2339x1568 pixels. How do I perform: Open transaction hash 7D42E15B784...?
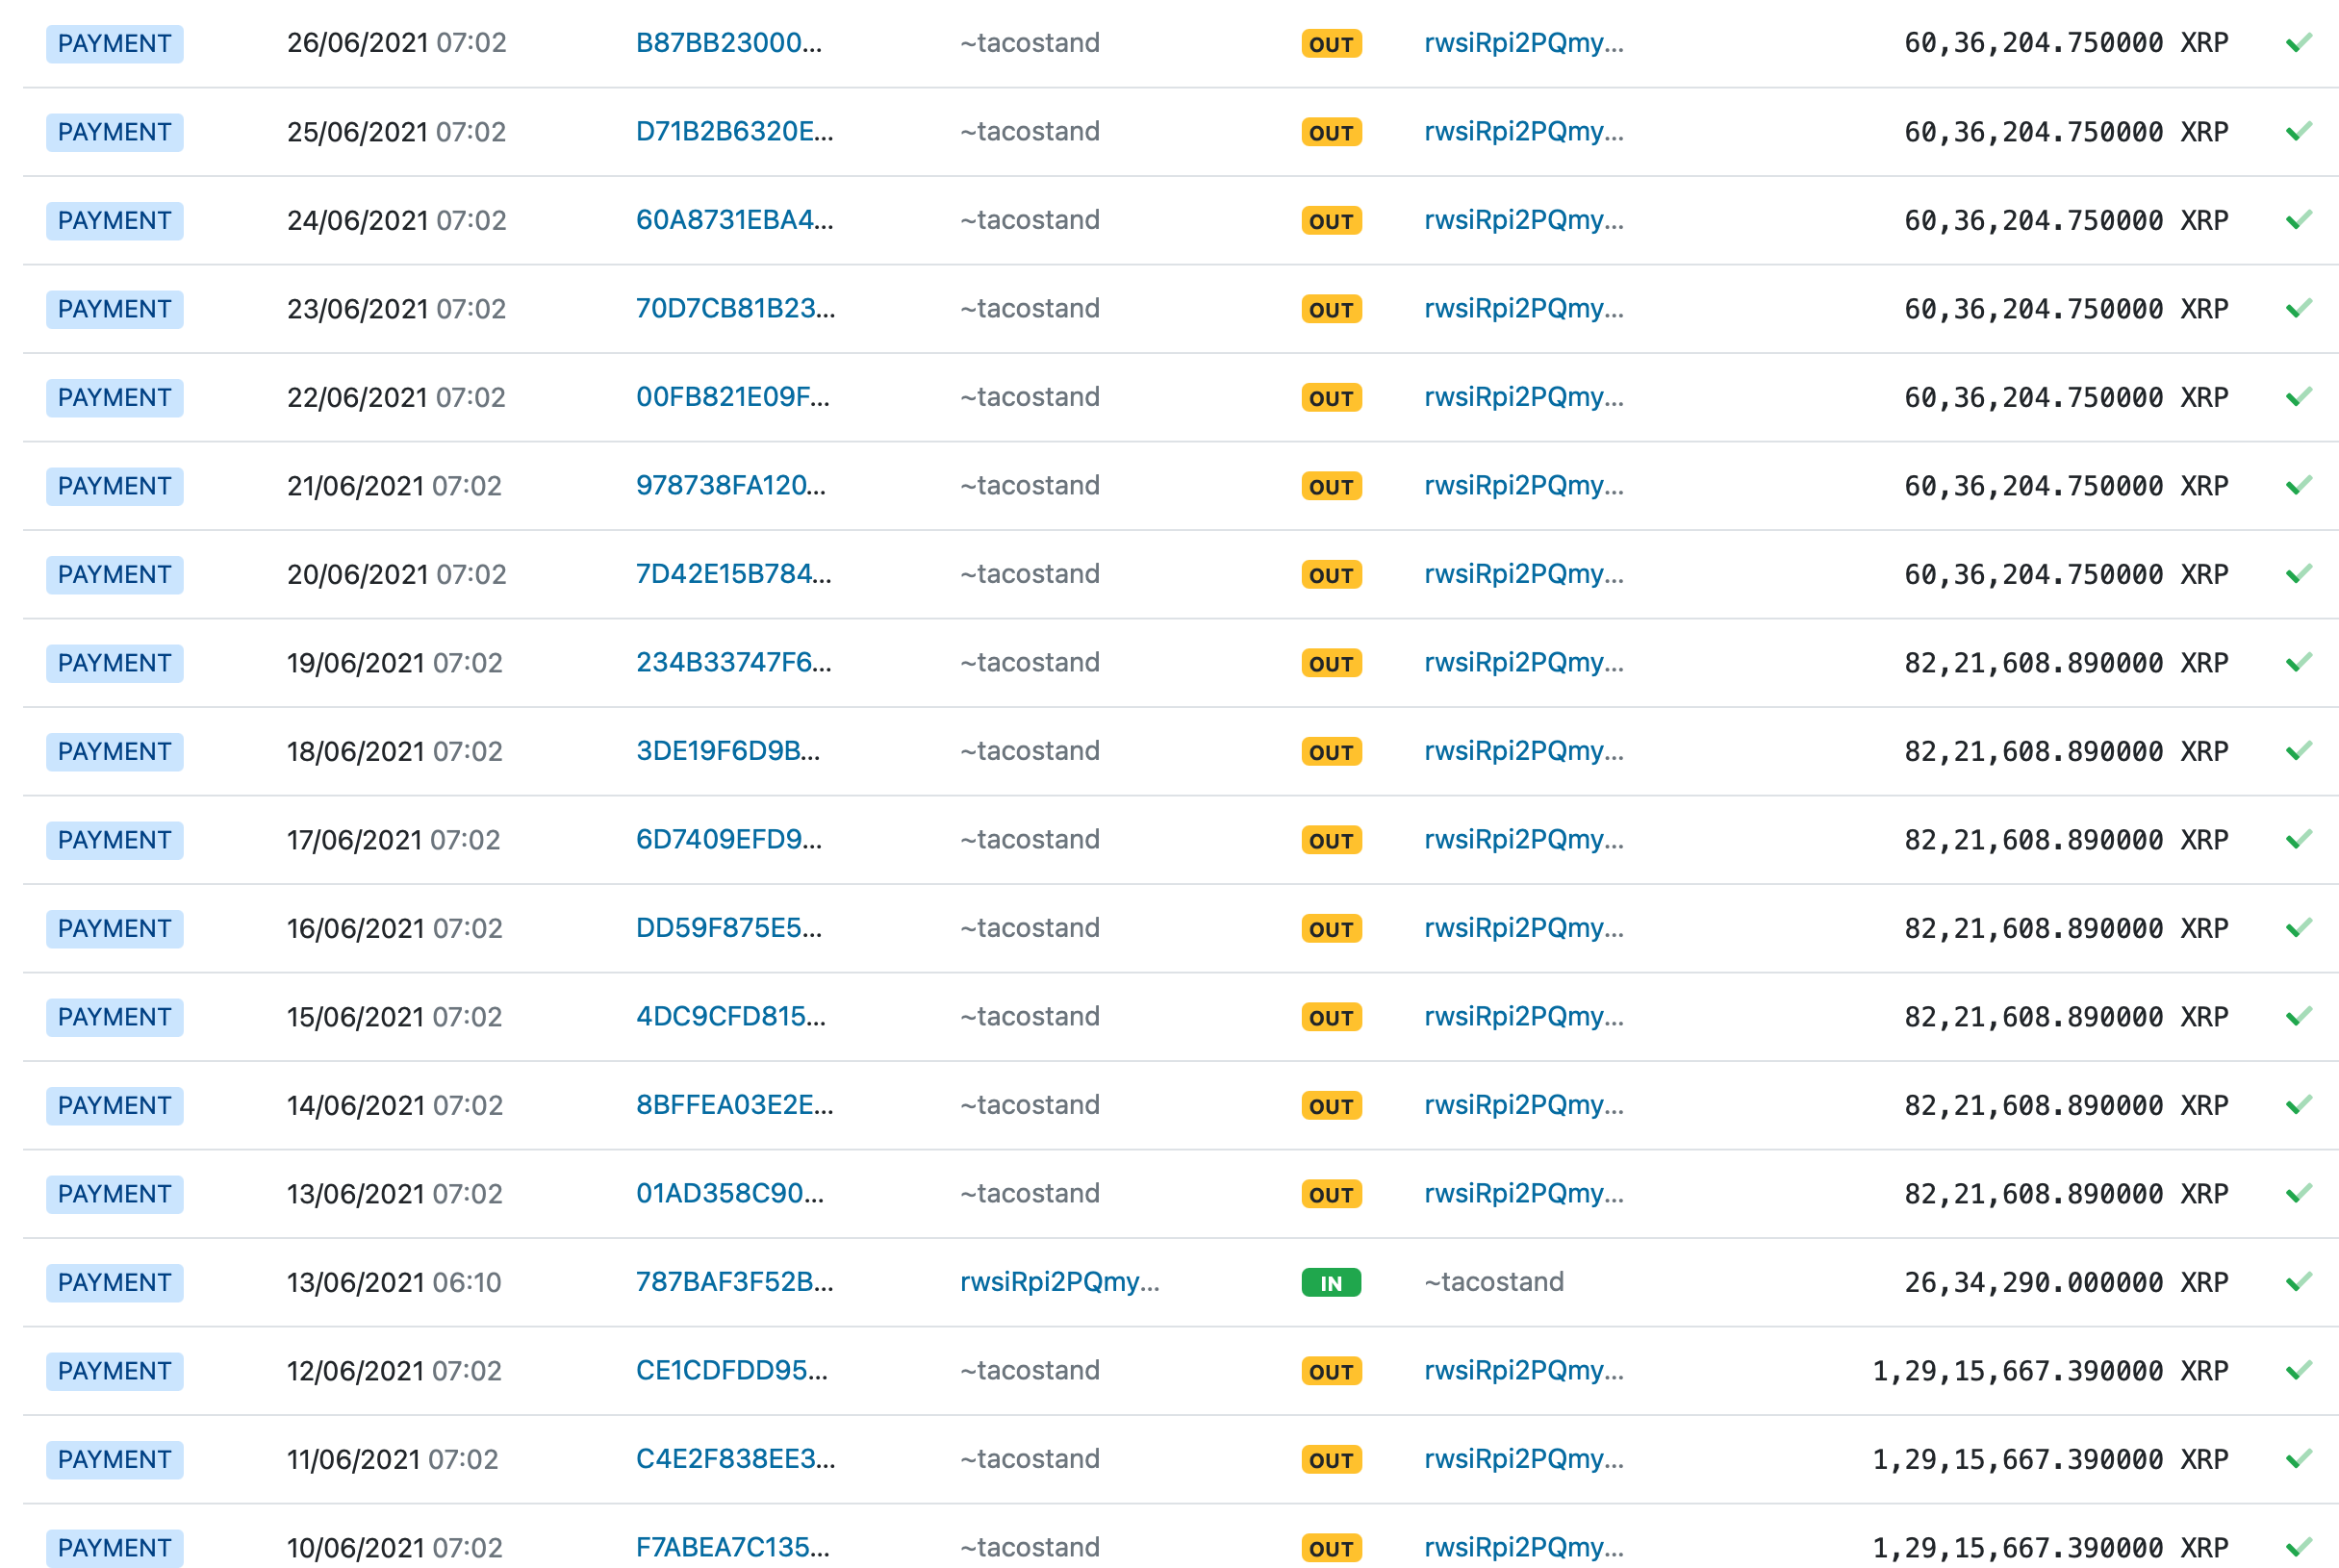click(734, 574)
